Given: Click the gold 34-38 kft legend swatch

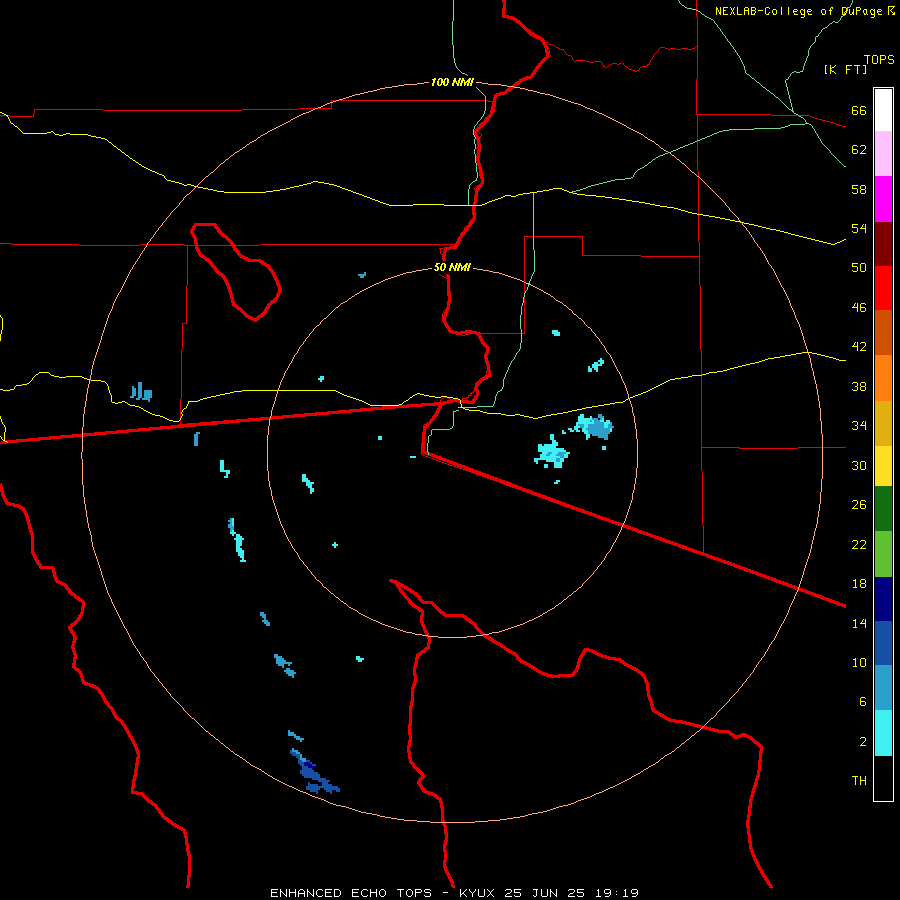Looking at the screenshot, I should (883, 423).
